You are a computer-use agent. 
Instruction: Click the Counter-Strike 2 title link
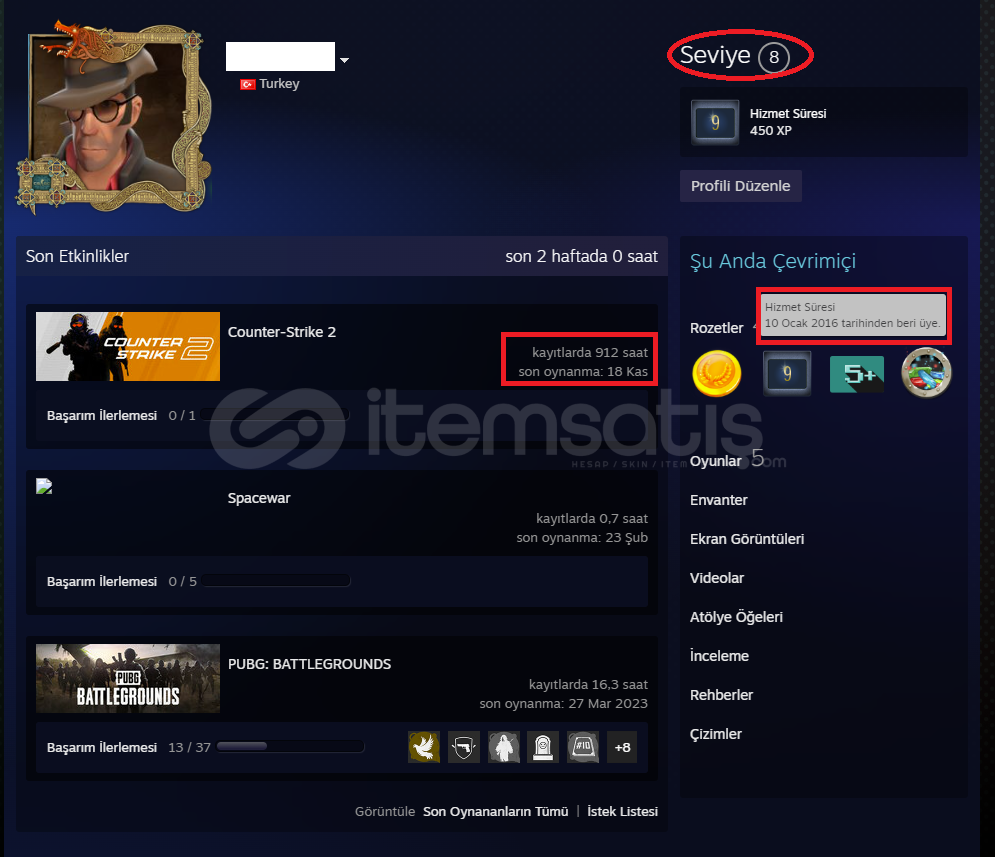pos(282,332)
